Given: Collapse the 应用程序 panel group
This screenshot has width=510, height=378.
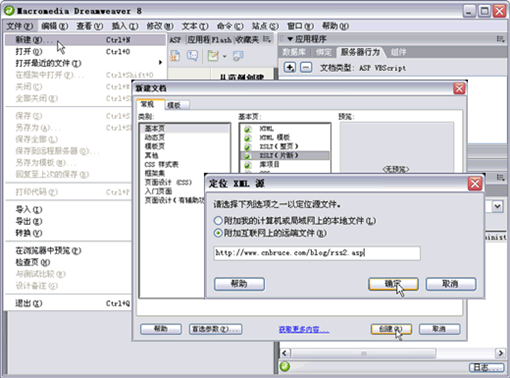Looking at the screenshot, I should pyautogui.click(x=290, y=39).
